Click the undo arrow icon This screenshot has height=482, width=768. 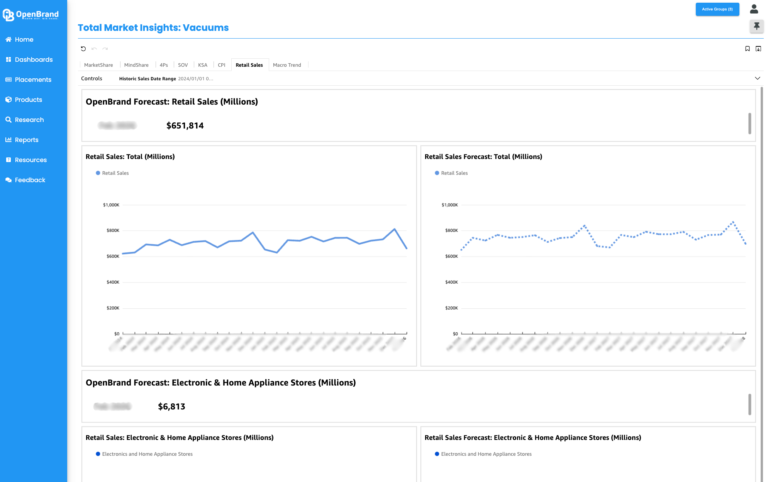[x=94, y=48]
